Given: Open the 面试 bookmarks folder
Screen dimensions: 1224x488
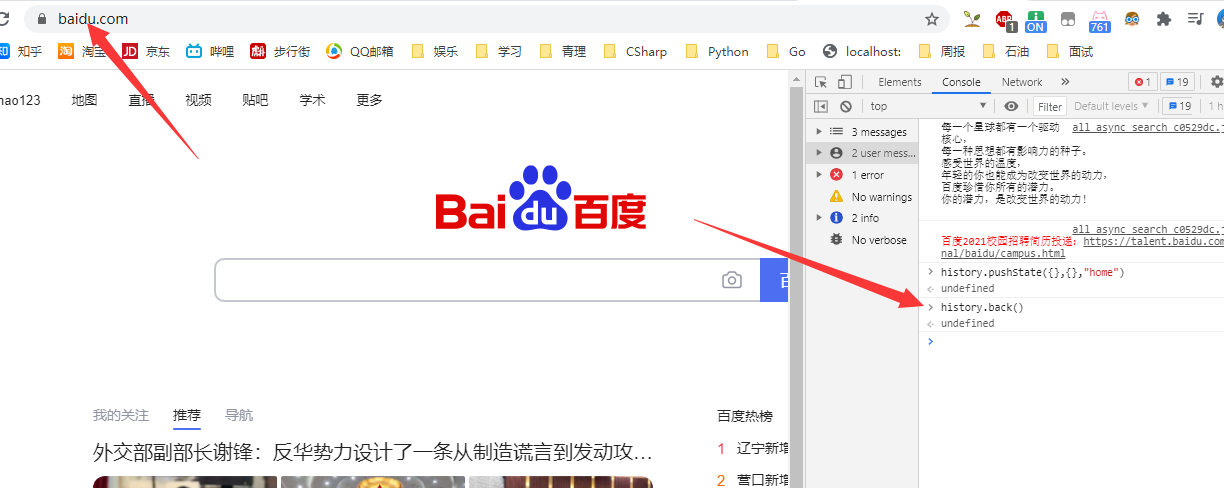Looking at the screenshot, I should click(x=1070, y=51).
